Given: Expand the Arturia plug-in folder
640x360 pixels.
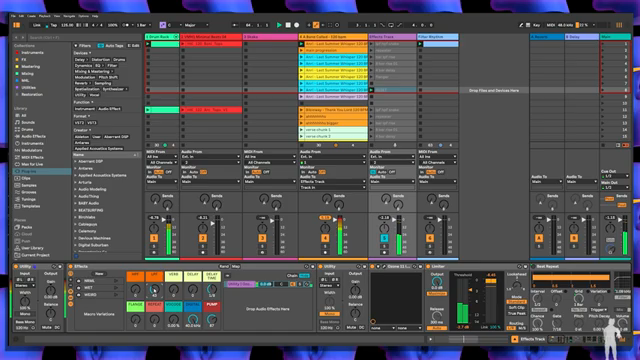Looking at the screenshot, I should 76,182.
